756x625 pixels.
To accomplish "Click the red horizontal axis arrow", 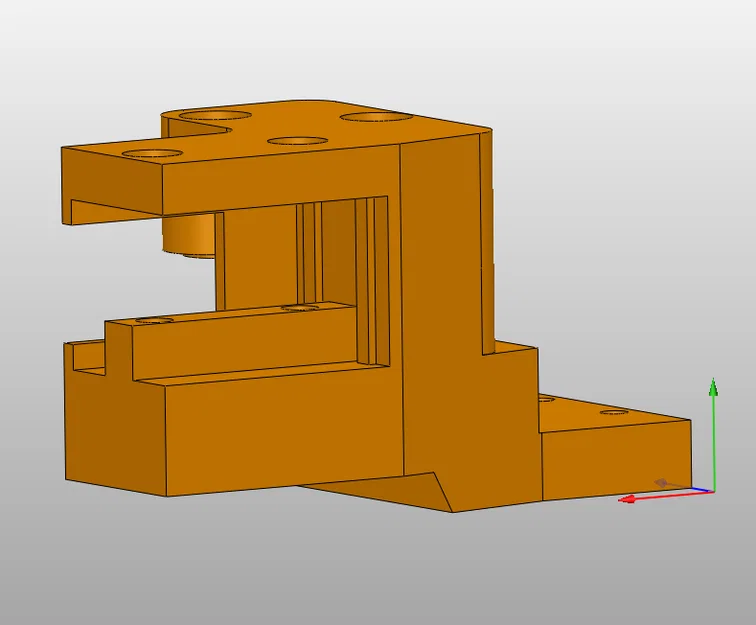I will point(665,496).
